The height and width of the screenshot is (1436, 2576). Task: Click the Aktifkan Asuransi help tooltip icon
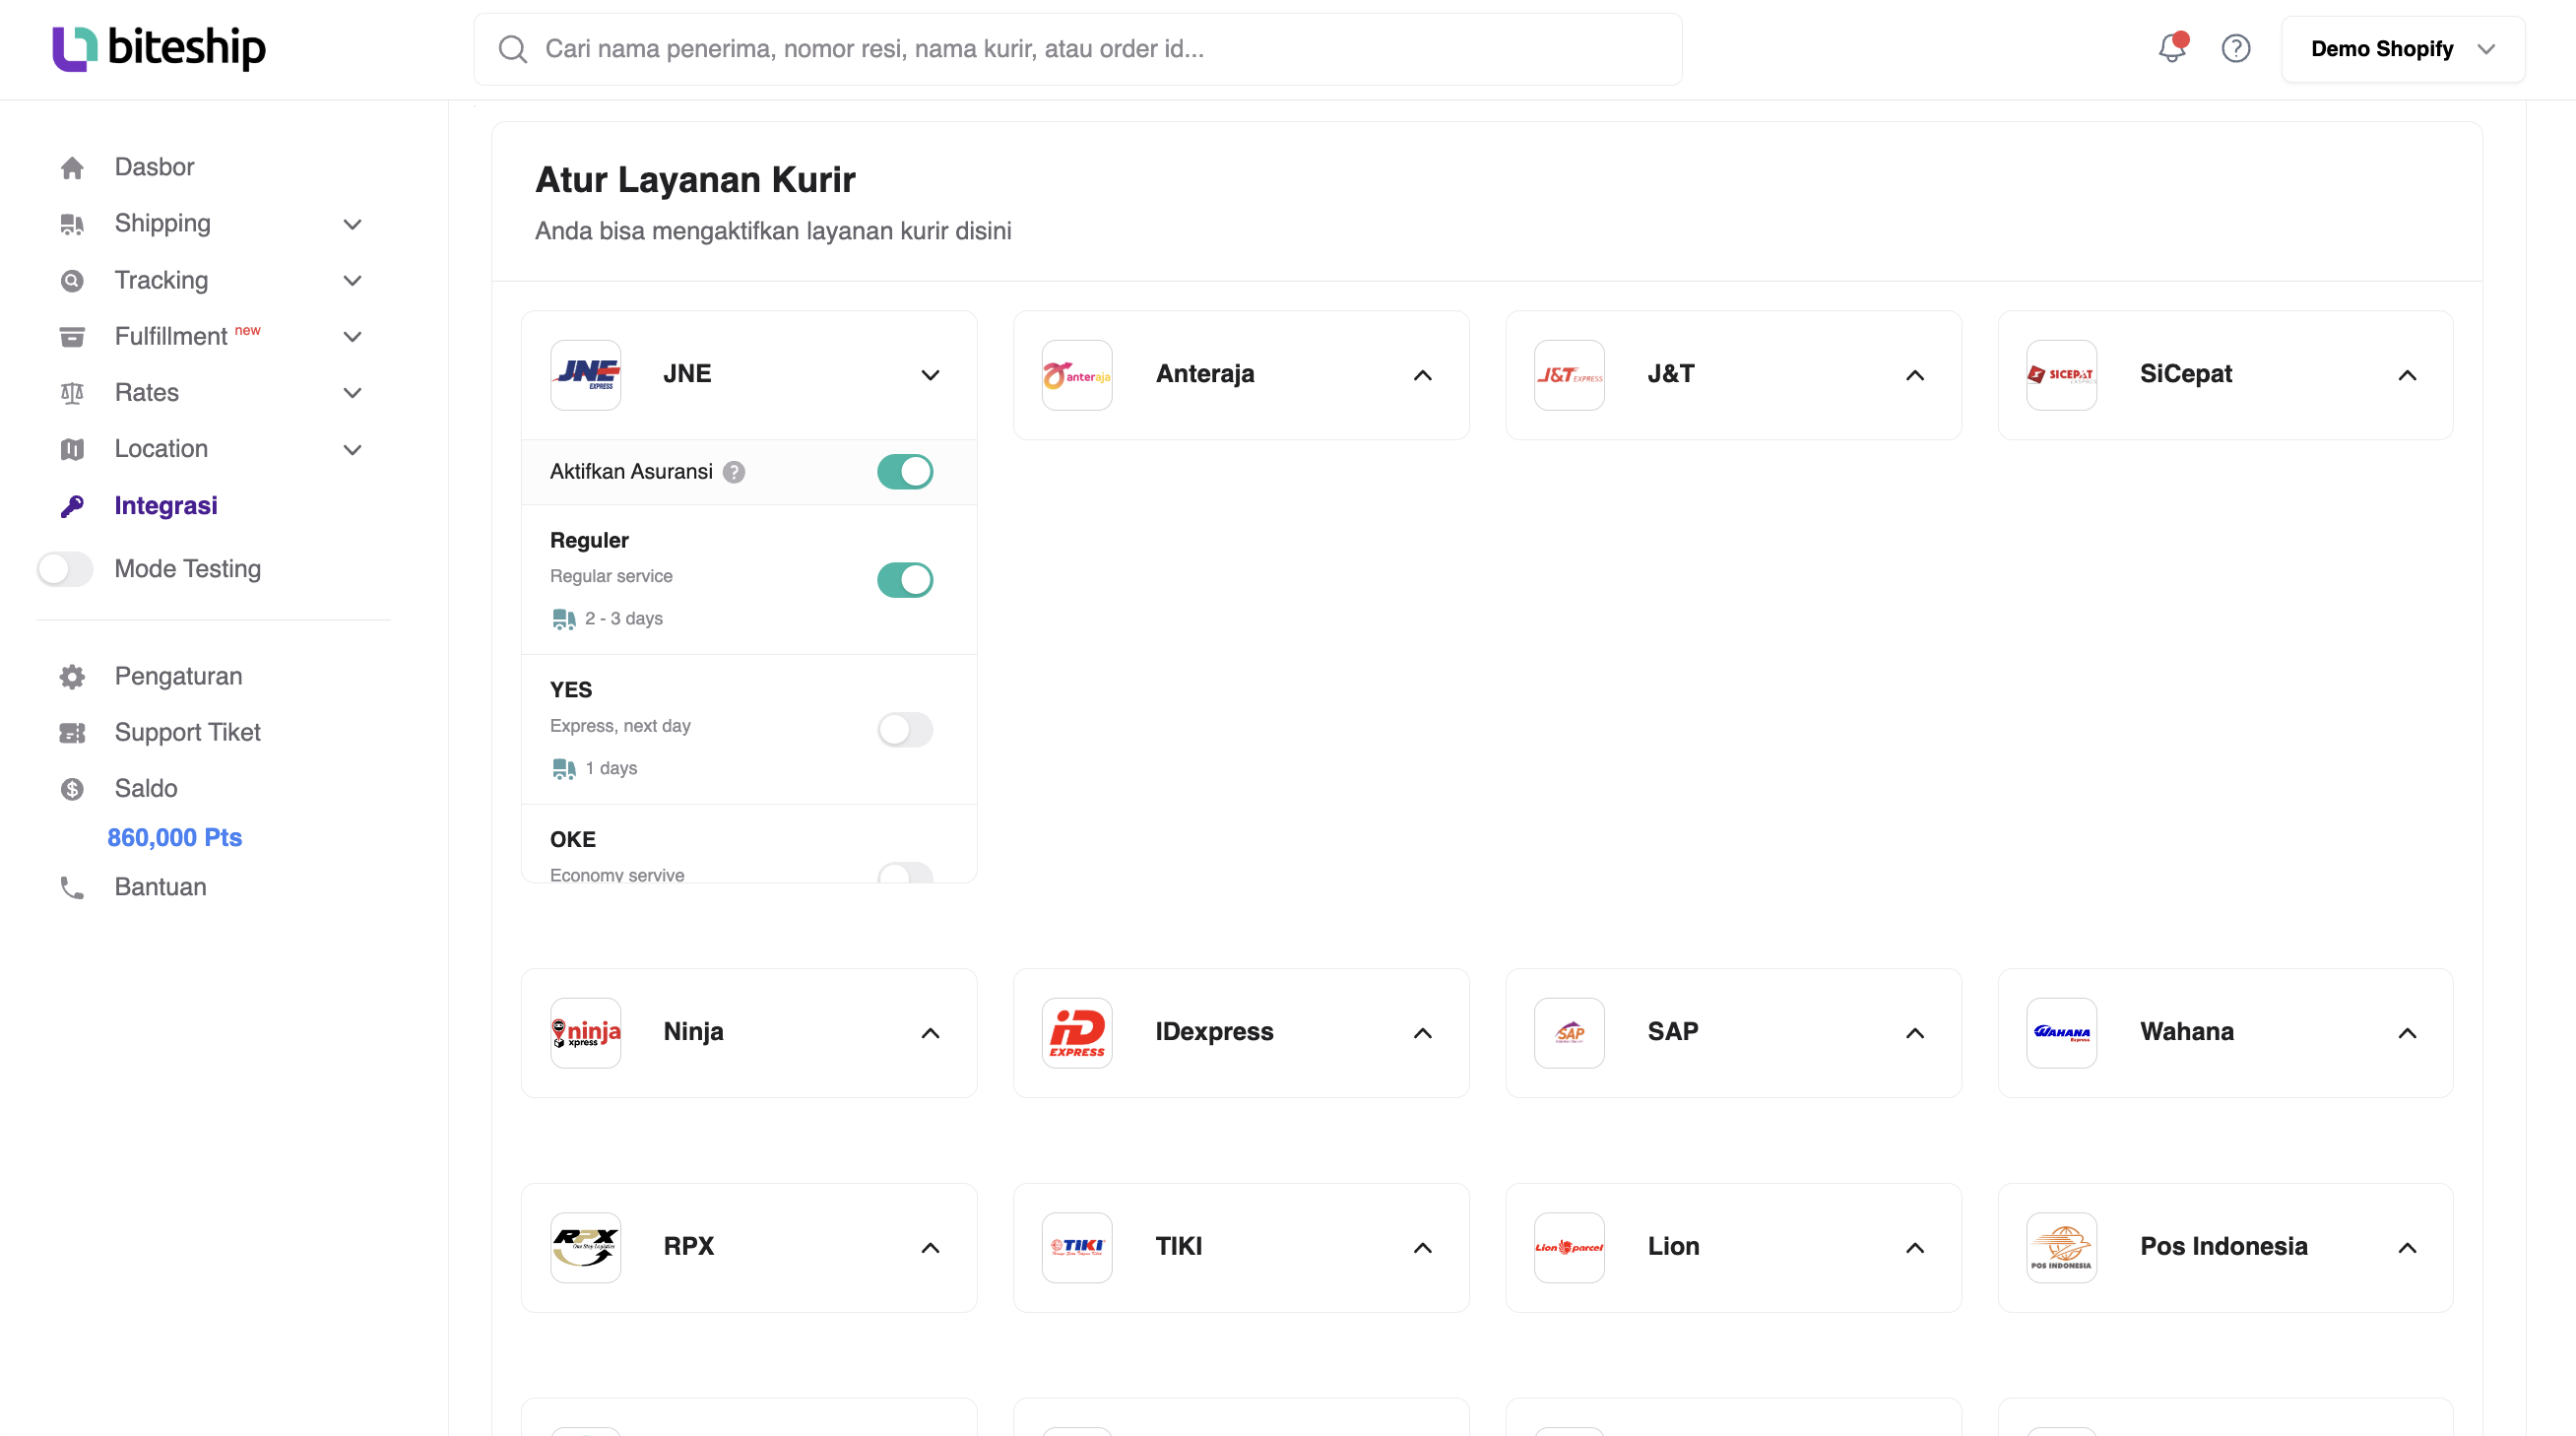(x=734, y=472)
